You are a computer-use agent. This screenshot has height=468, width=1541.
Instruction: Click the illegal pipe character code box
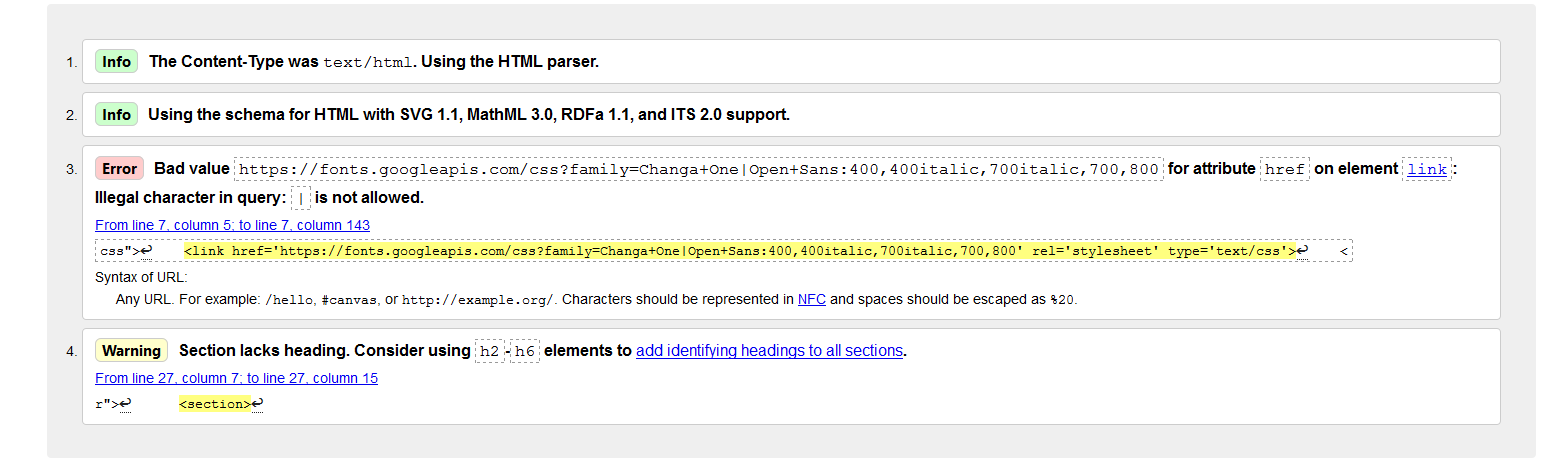point(301,198)
